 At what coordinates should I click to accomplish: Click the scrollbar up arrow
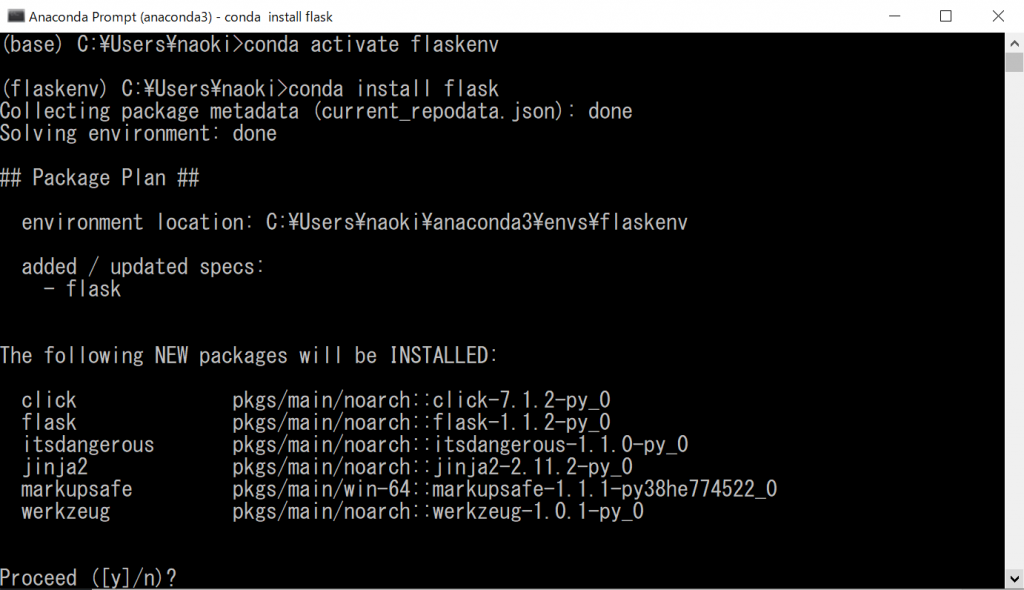[x=1014, y=41]
